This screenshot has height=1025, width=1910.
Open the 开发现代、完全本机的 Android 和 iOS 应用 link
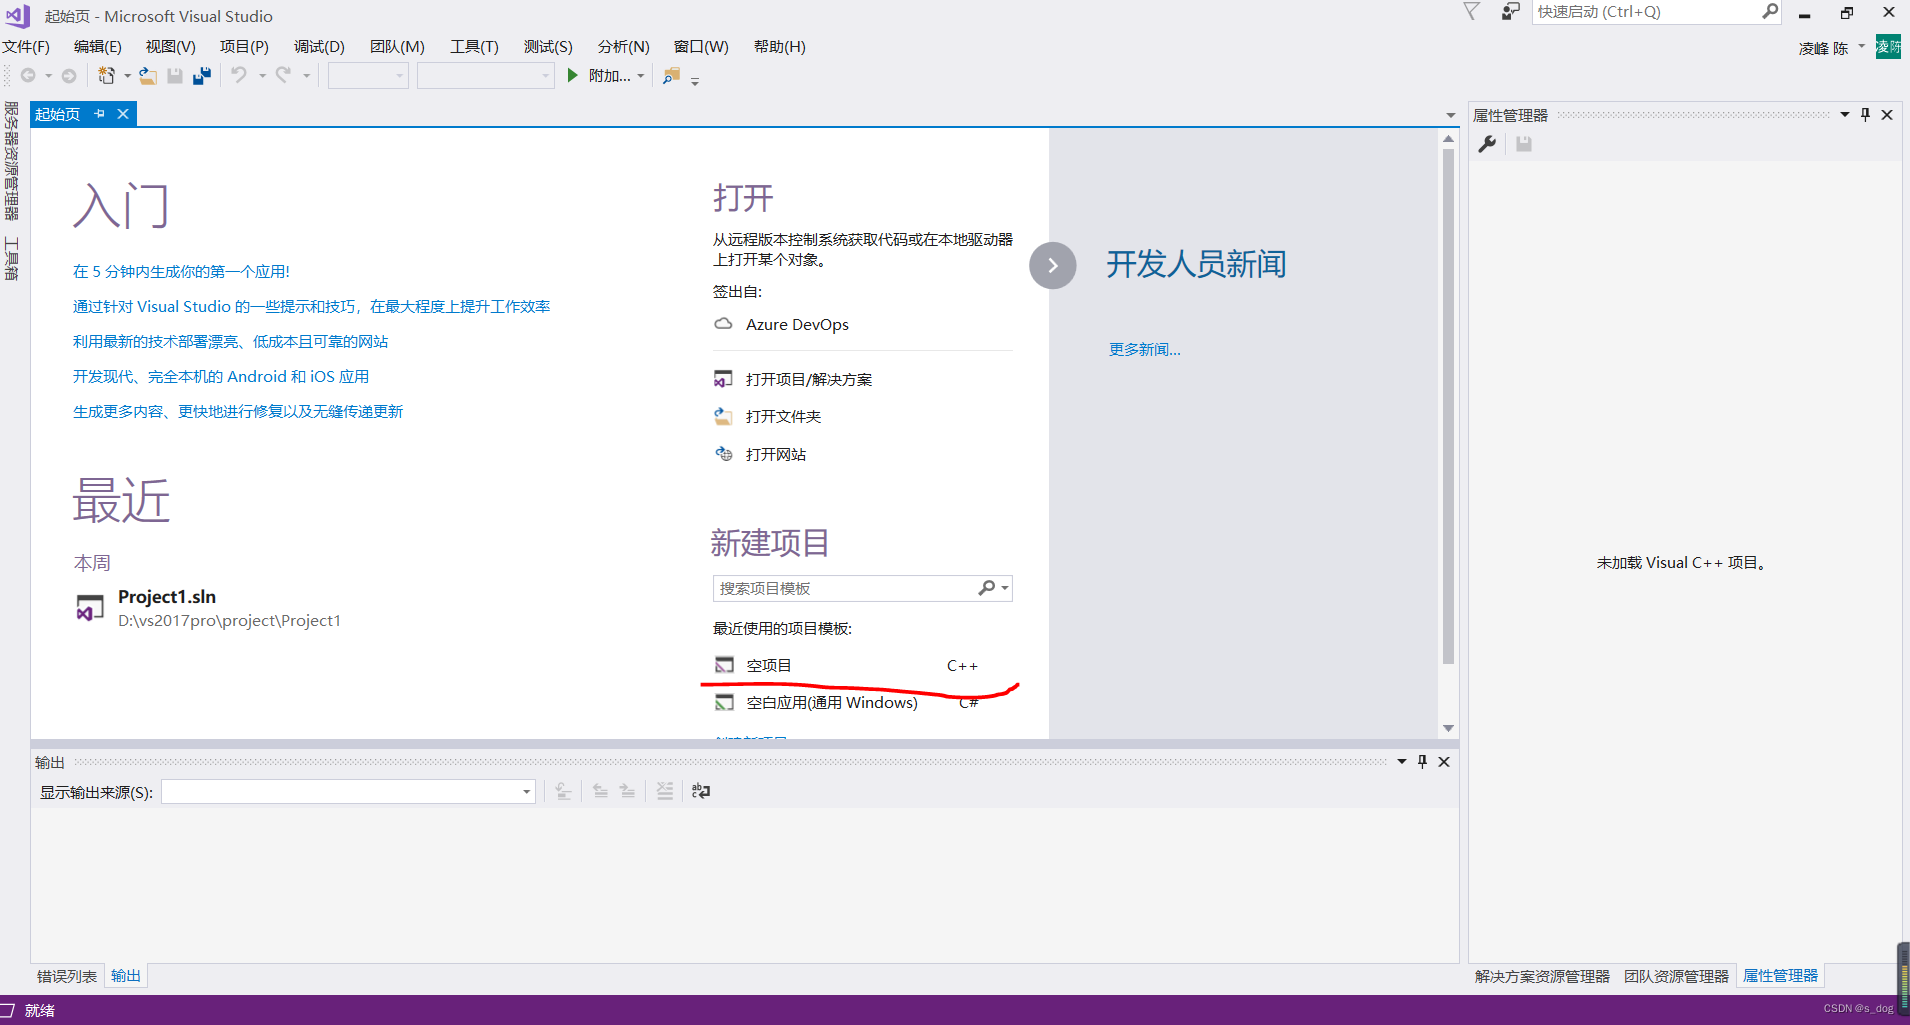tap(221, 377)
